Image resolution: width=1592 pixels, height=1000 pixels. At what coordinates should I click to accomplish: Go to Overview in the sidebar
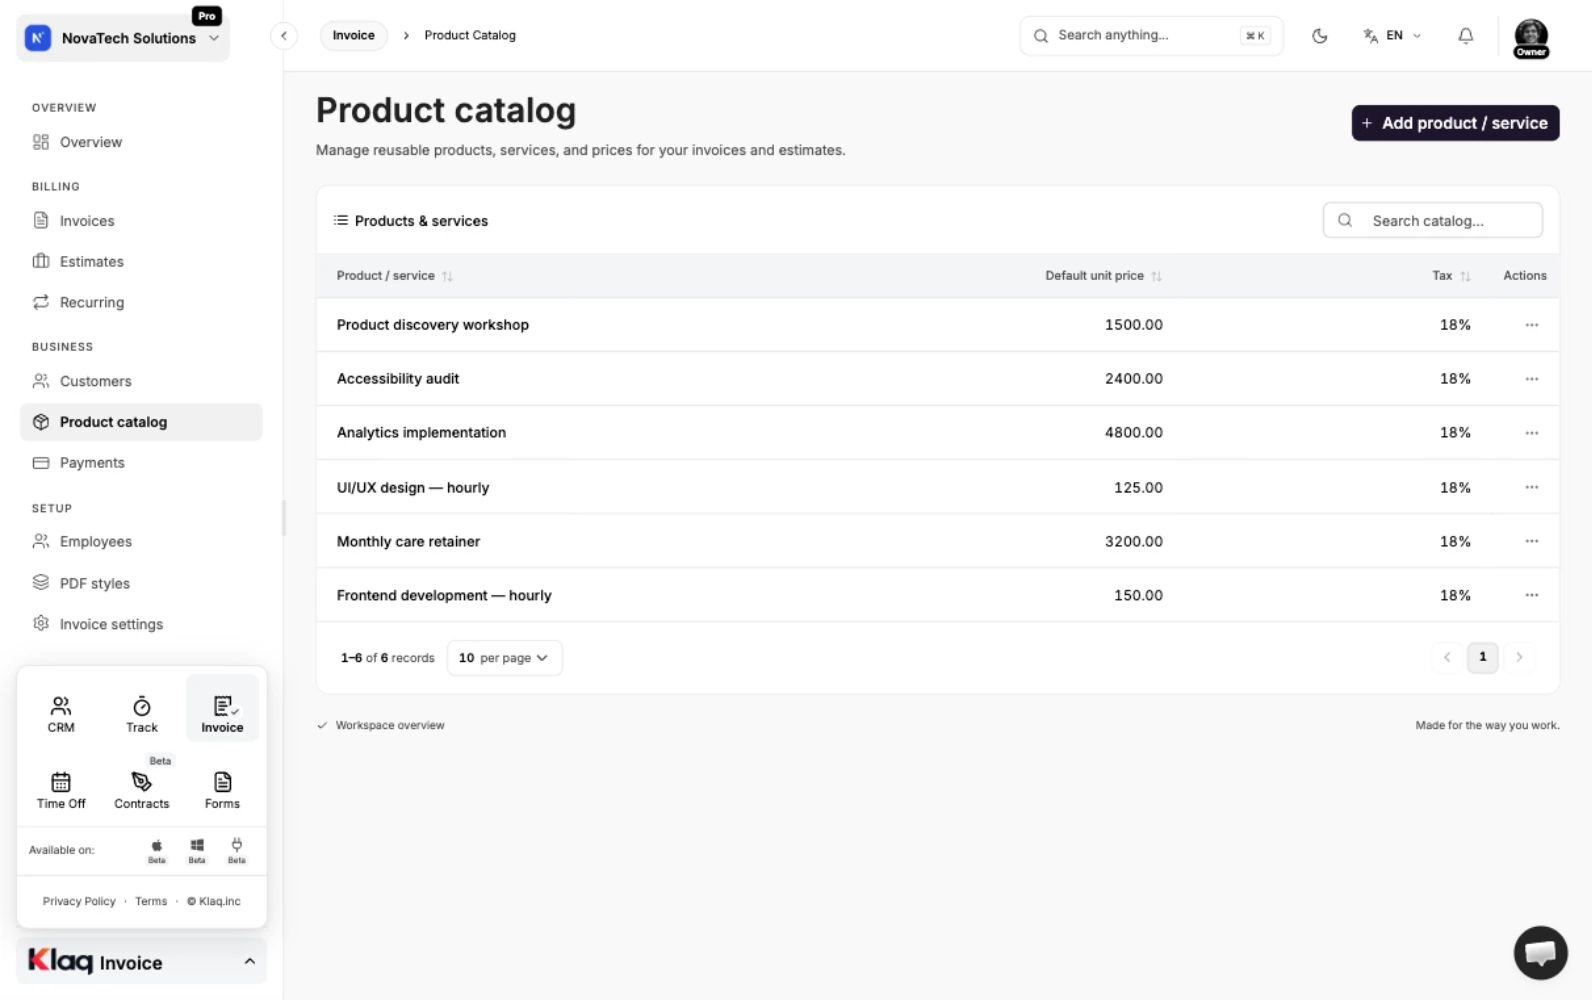tap(141, 142)
